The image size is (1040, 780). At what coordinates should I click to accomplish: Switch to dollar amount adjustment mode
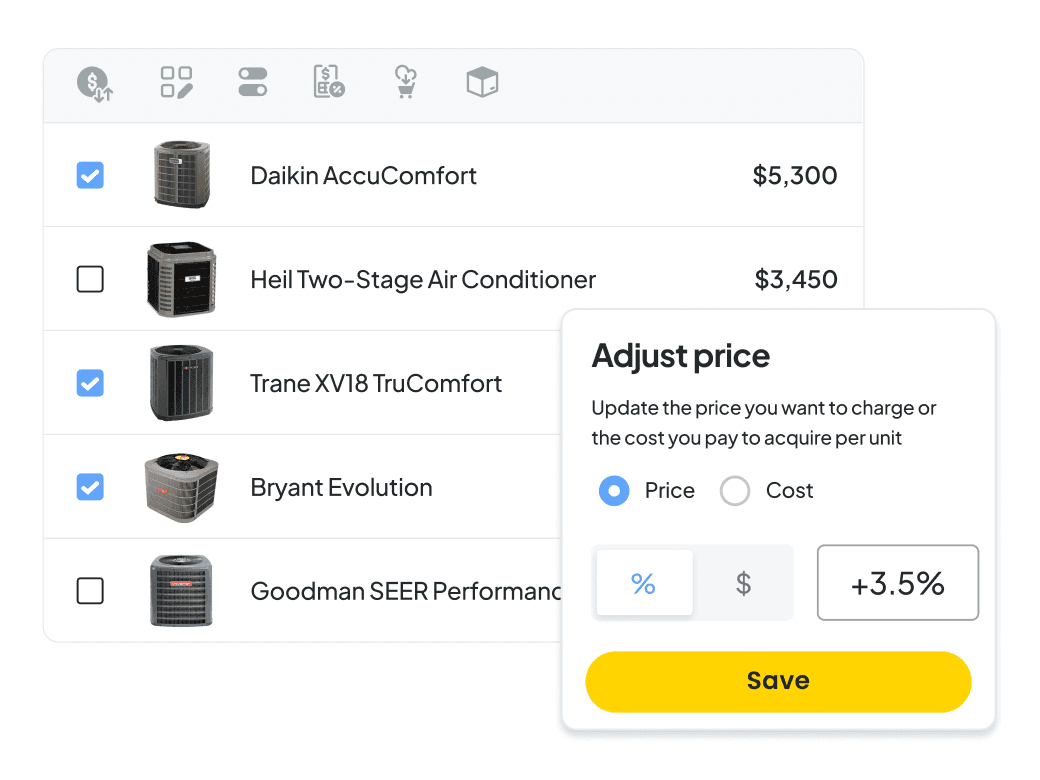(x=744, y=583)
